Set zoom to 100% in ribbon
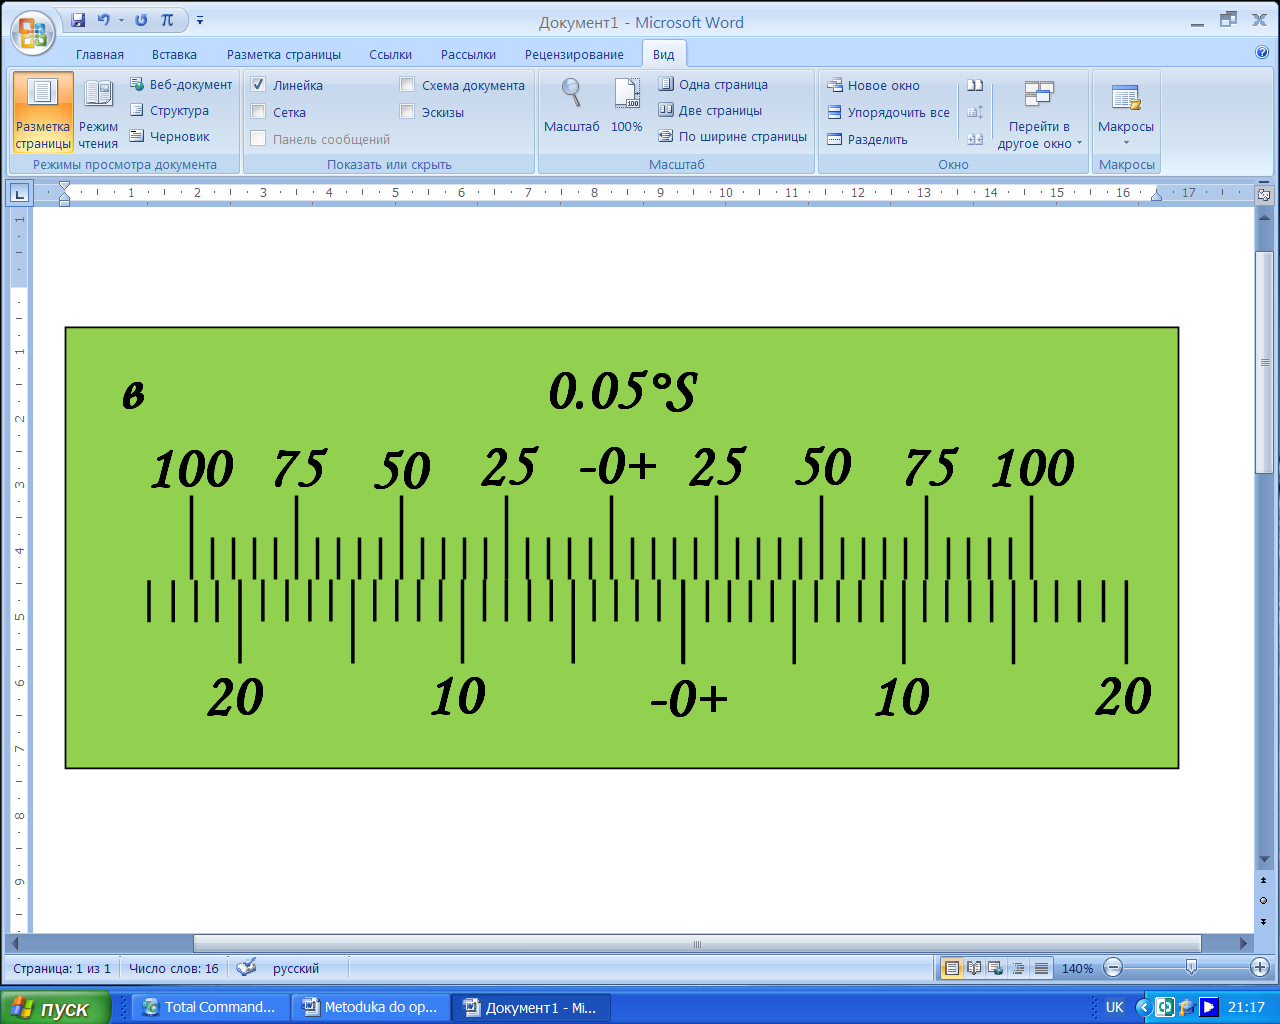Viewport: 1280px width, 1024px height. [627, 106]
